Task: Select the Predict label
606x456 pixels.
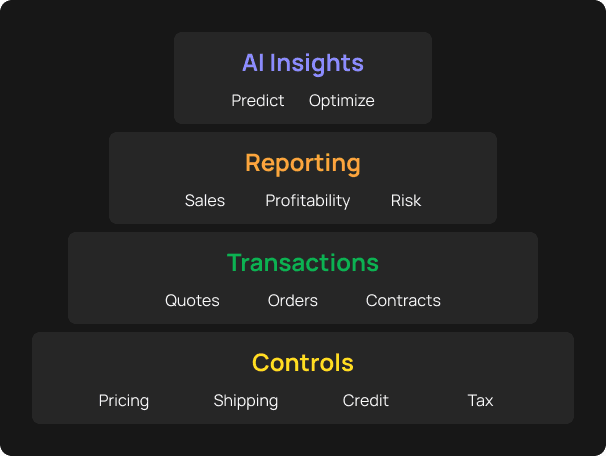Action: 258,101
